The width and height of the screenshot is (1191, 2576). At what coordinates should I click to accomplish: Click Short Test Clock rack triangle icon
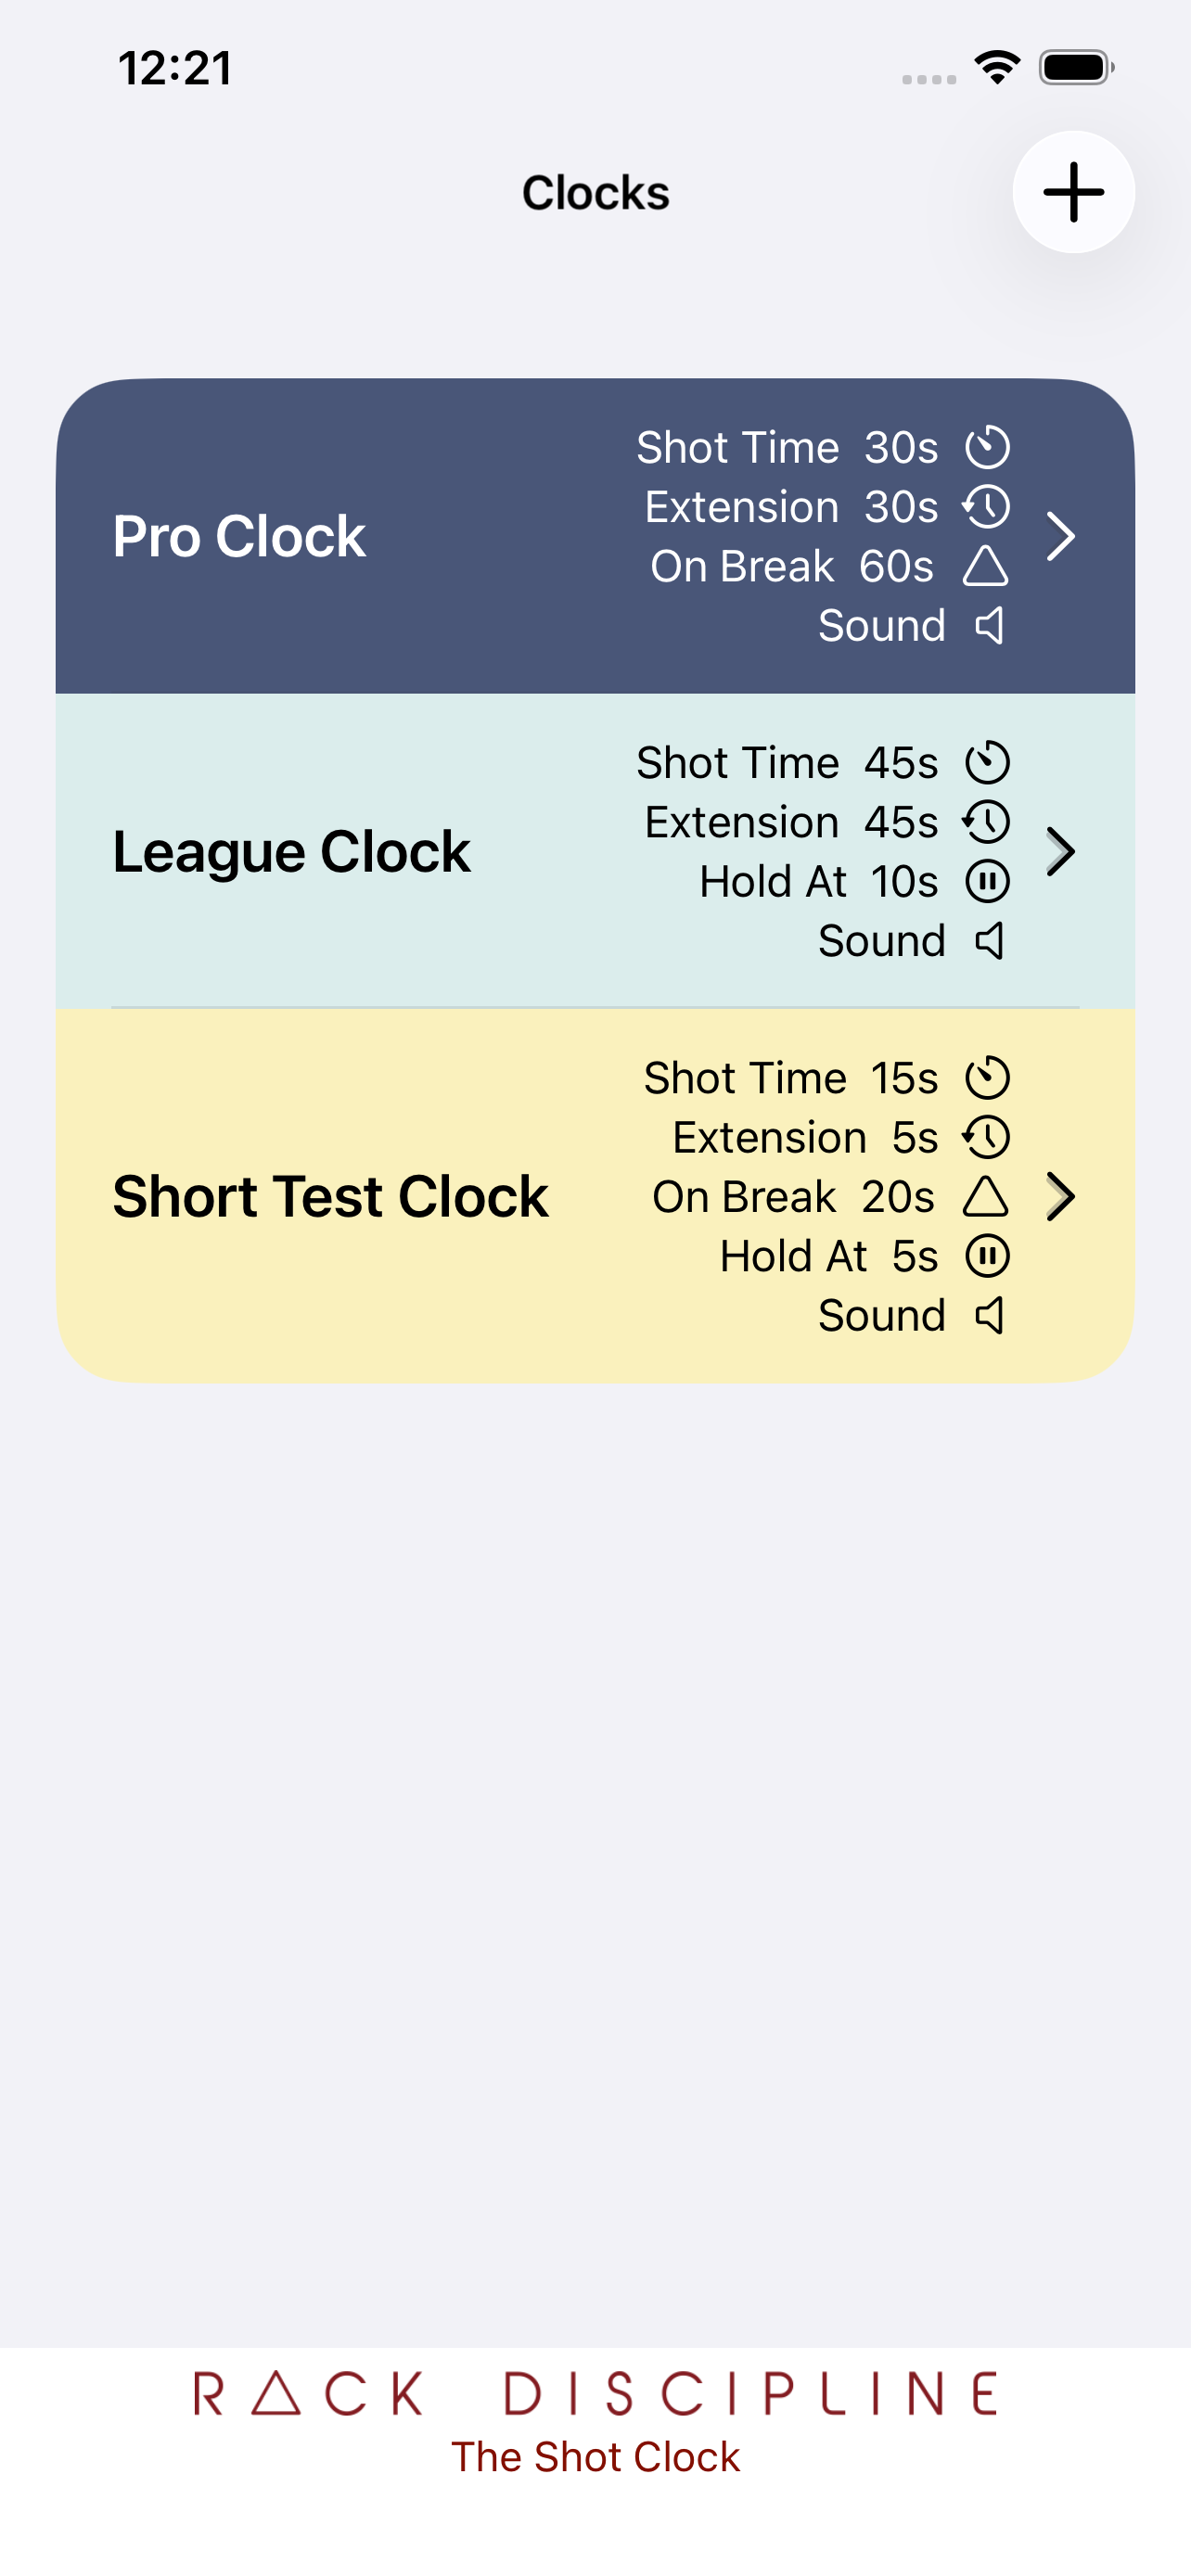click(985, 1196)
